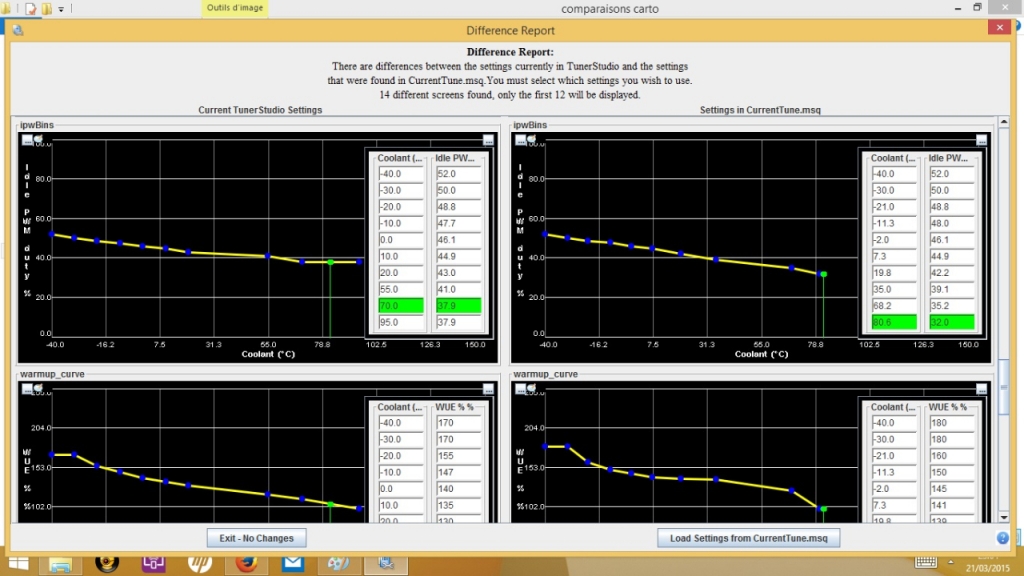1024x576 pixels.
Task: Click green selected point on right warmup_curve graph
Action: pyautogui.click(x=824, y=509)
